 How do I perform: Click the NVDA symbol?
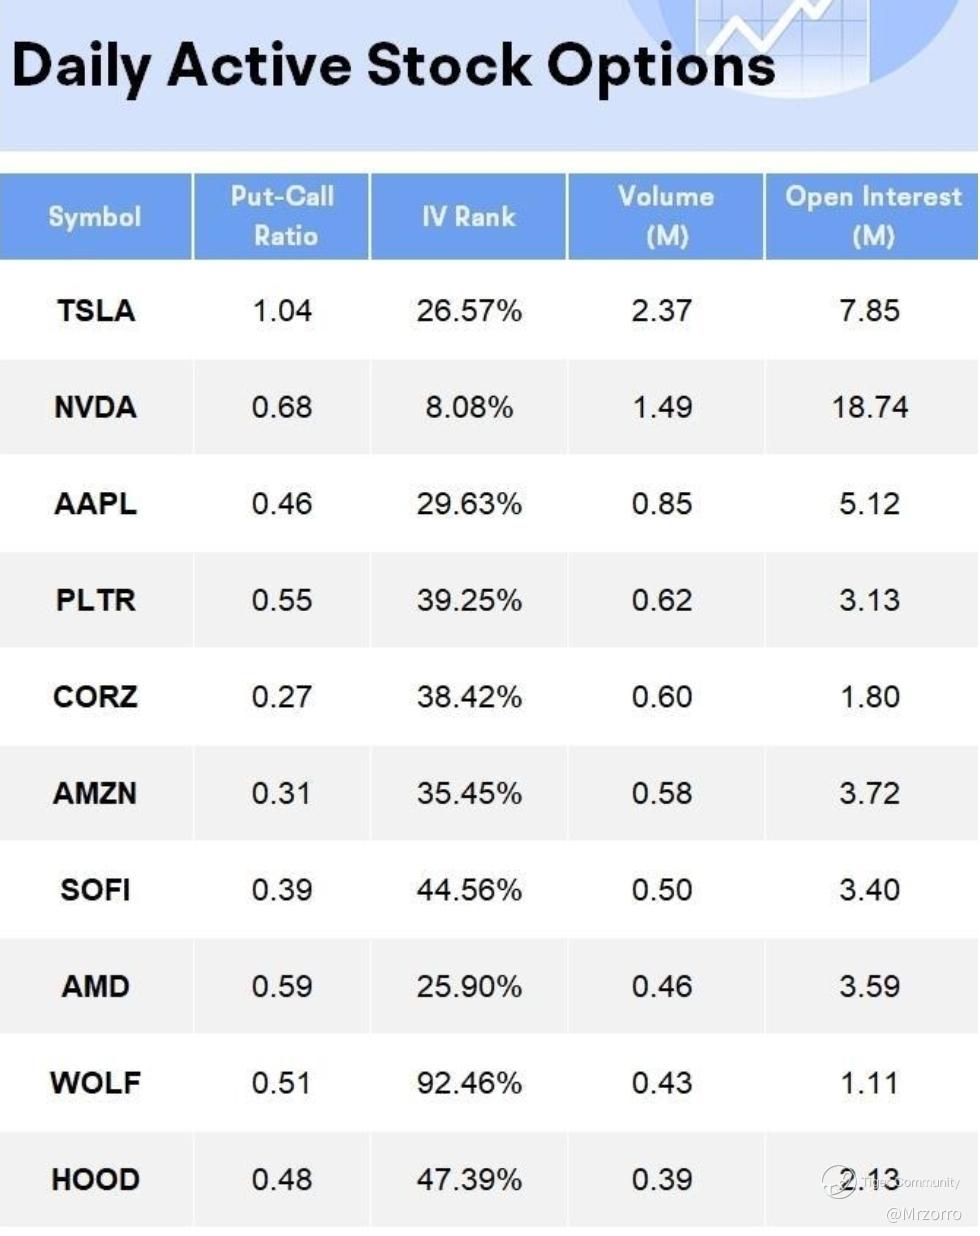96,407
